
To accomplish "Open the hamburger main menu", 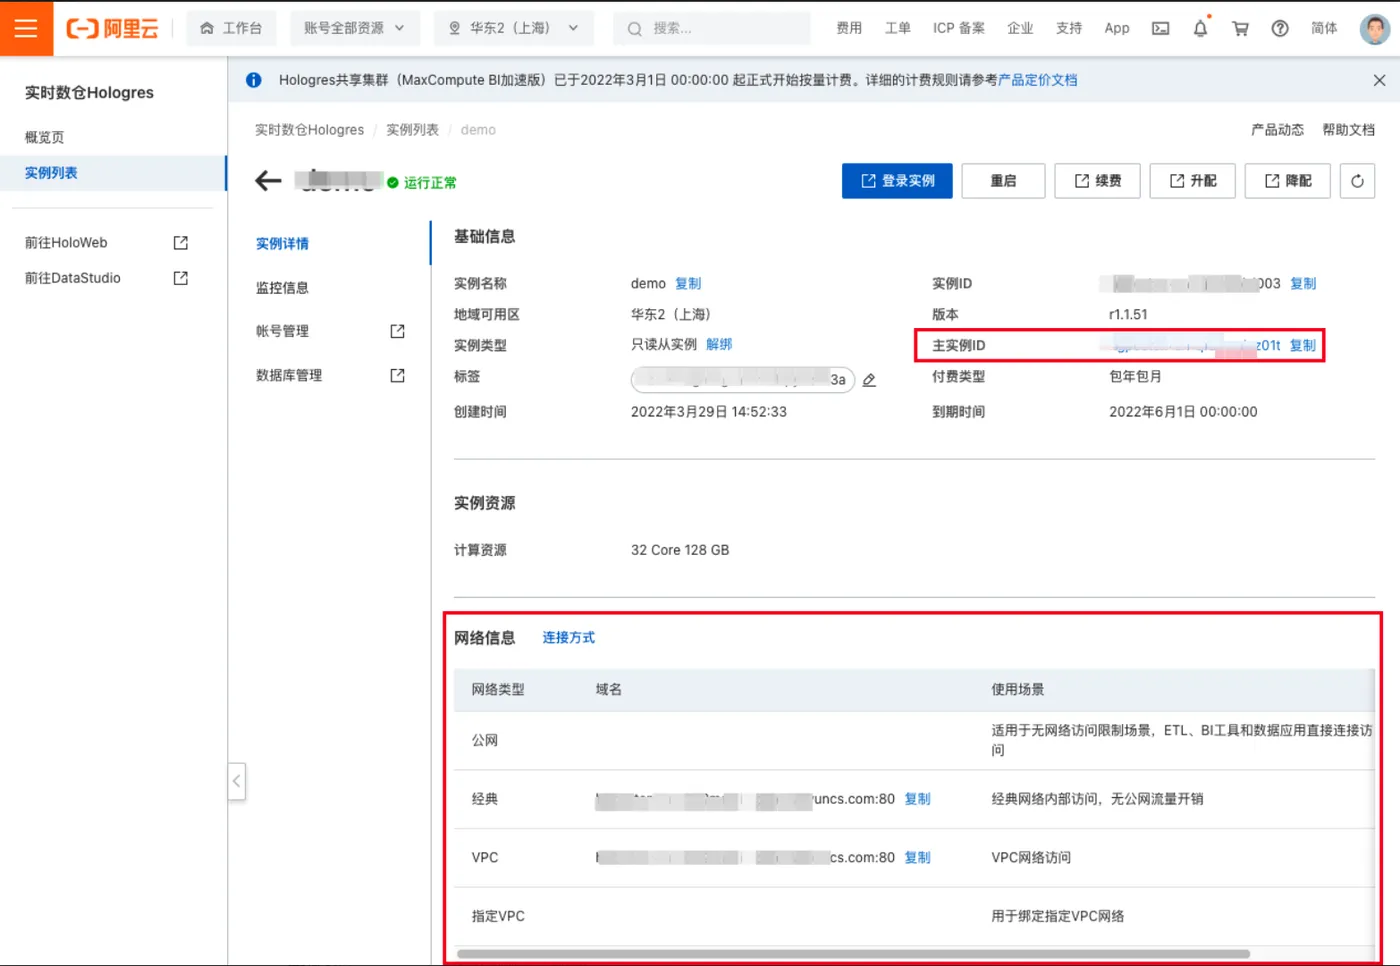I will click(26, 28).
